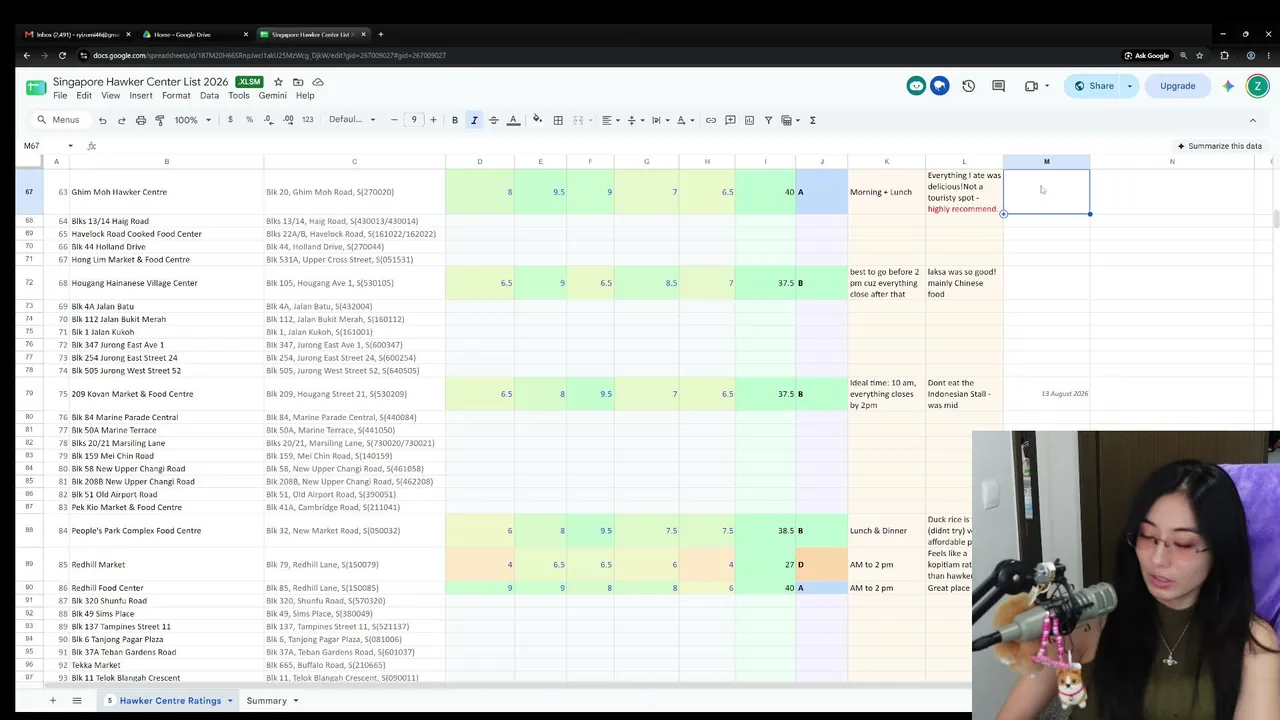
Task: Open more number formats (123)
Action: coord(307,120)
